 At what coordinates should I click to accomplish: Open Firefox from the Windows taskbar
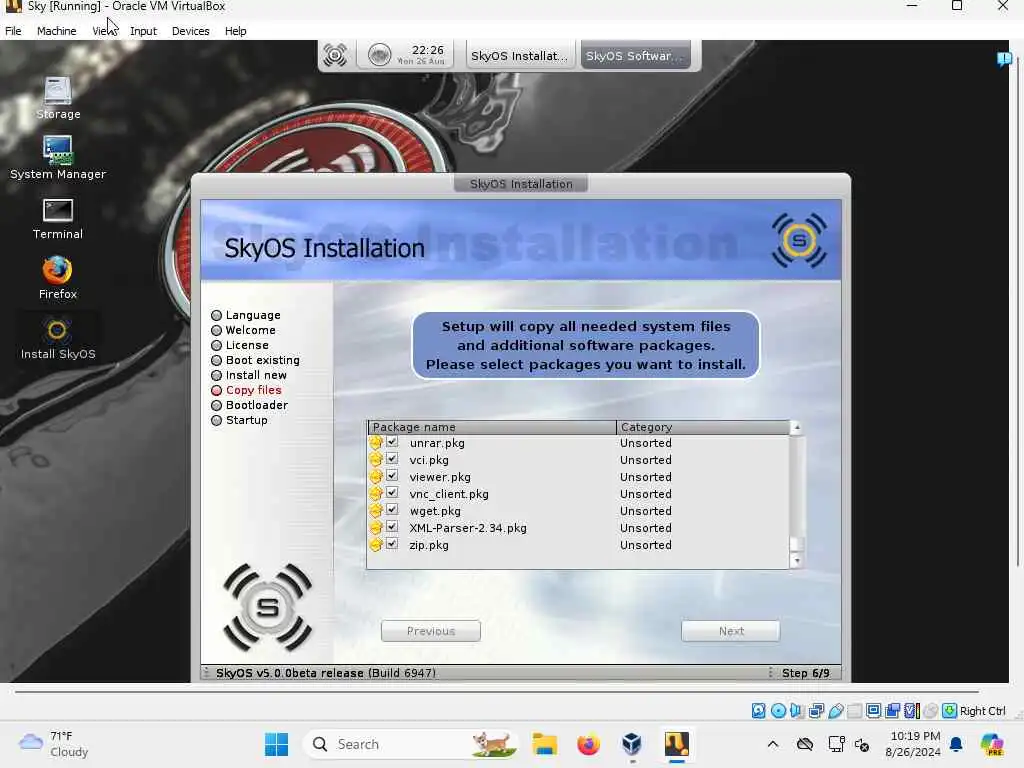coord(588,744)
